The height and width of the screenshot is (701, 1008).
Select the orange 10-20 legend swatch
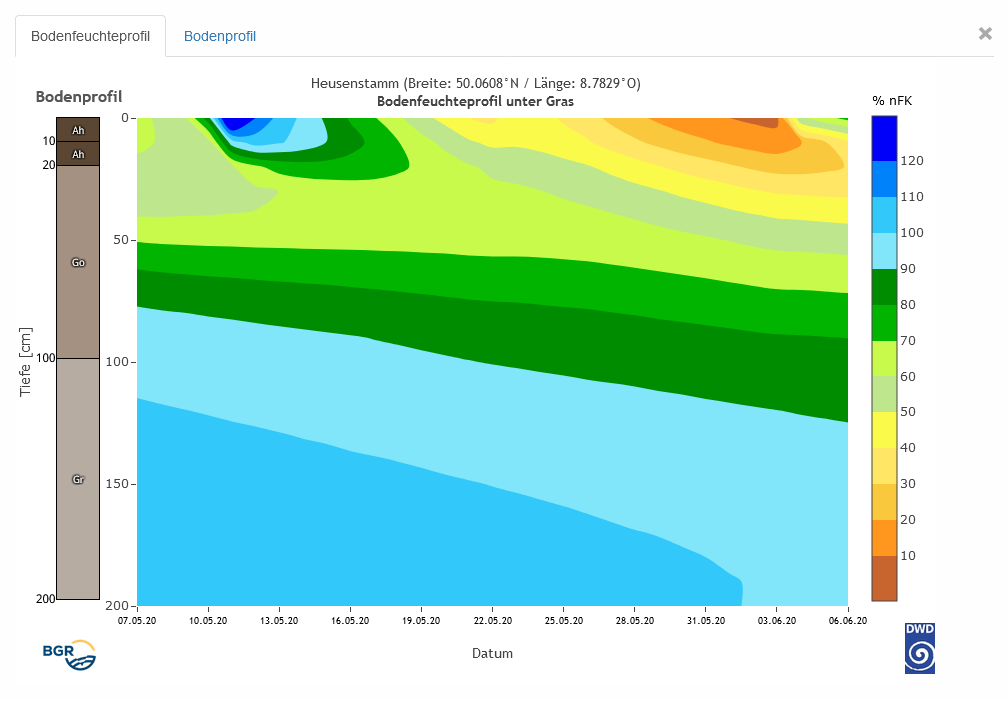click(x=885, y=538)
